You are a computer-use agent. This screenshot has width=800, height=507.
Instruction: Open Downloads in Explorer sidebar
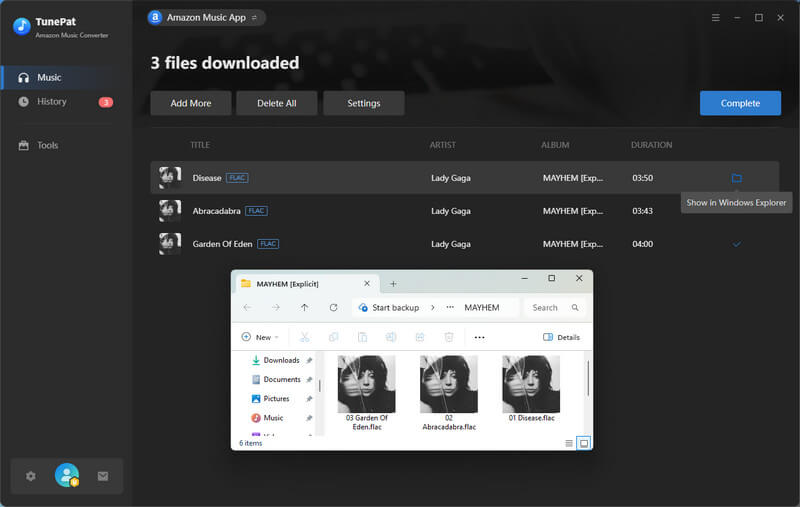pyautogui.click(x=281, y=360)
